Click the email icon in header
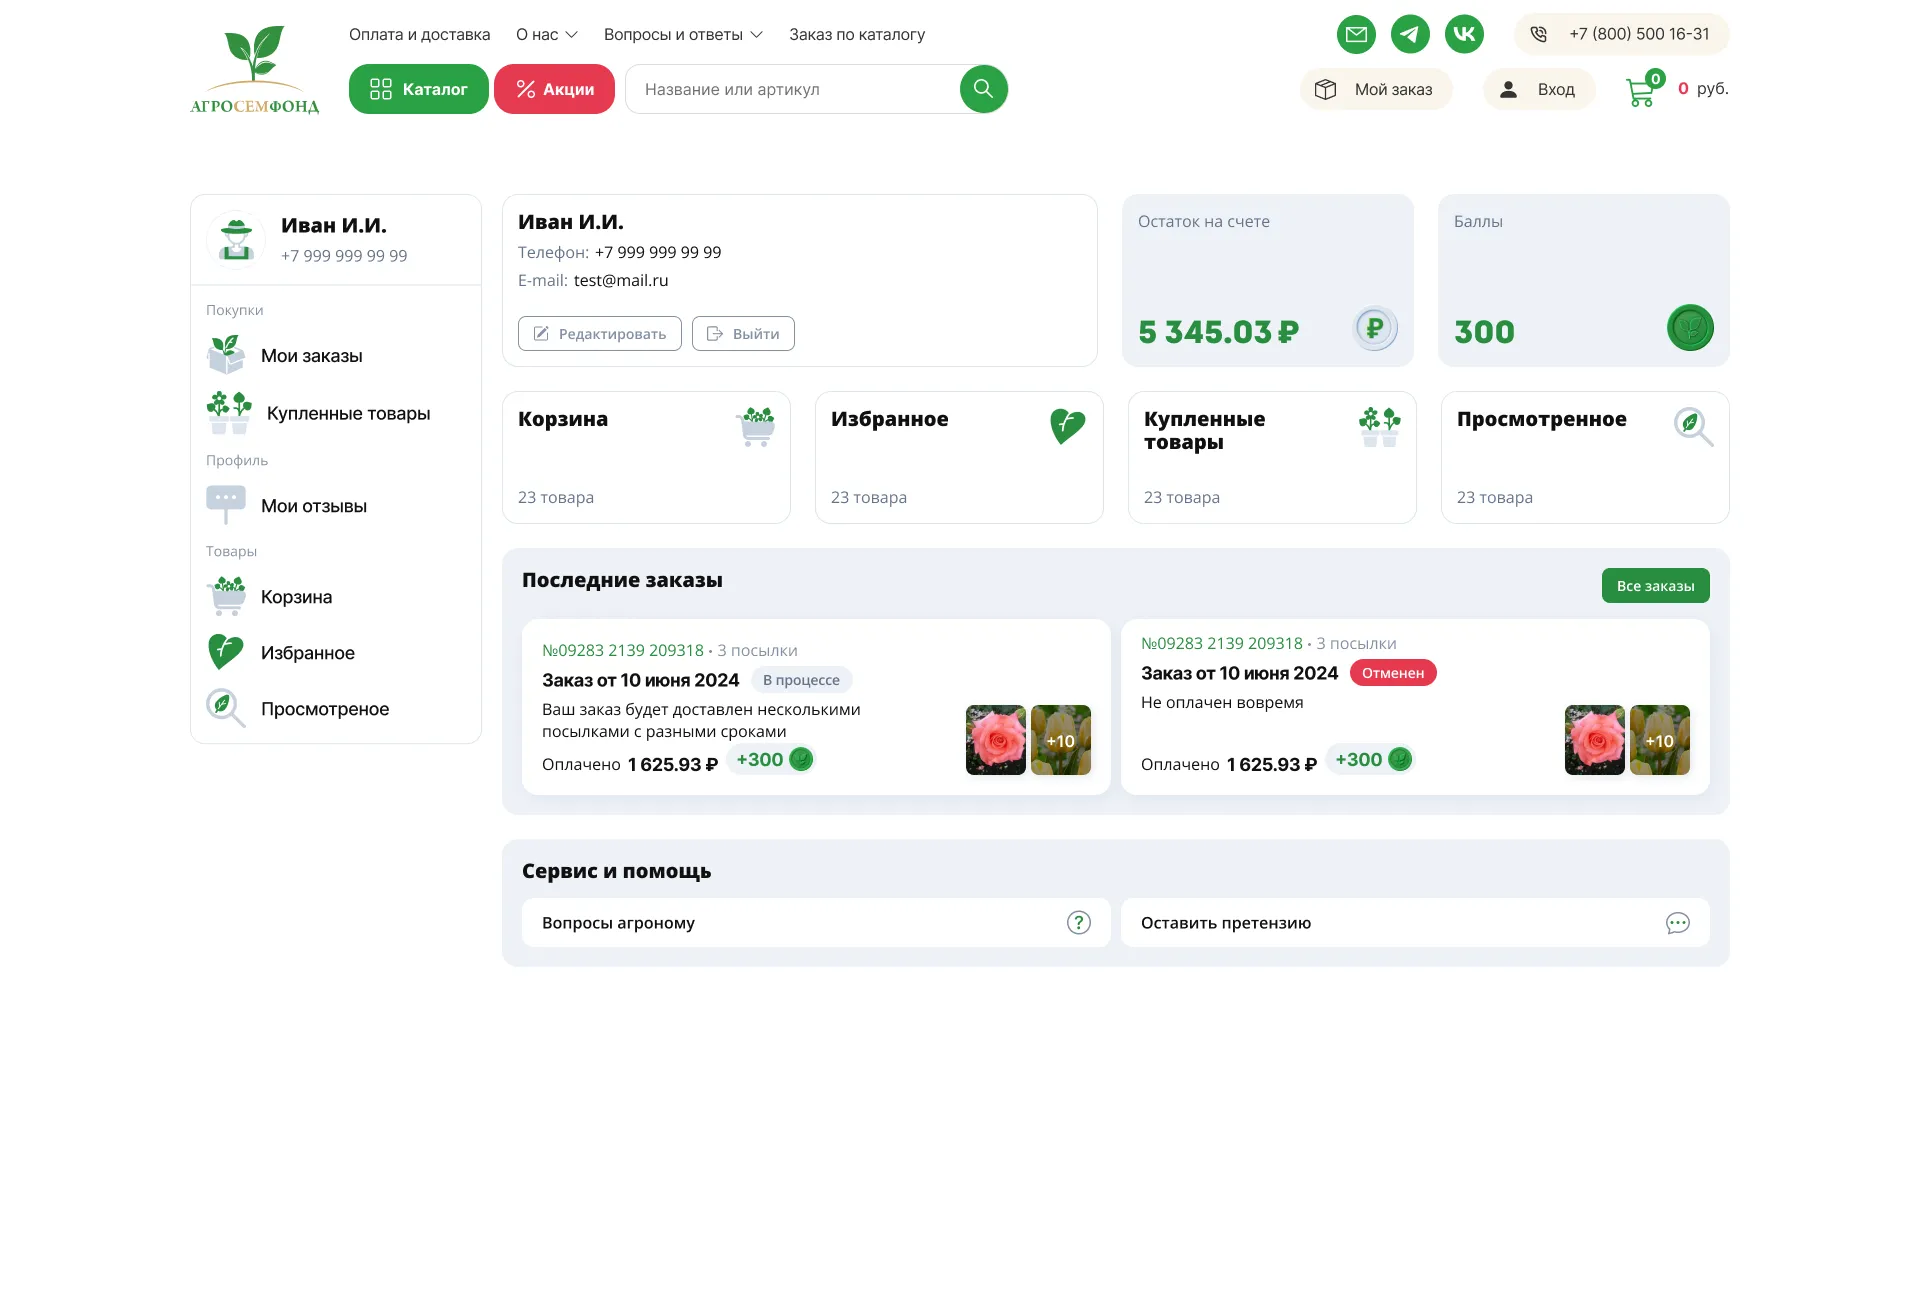The width and height of the screenshot is (1920, 1309). coord(1356,34)
